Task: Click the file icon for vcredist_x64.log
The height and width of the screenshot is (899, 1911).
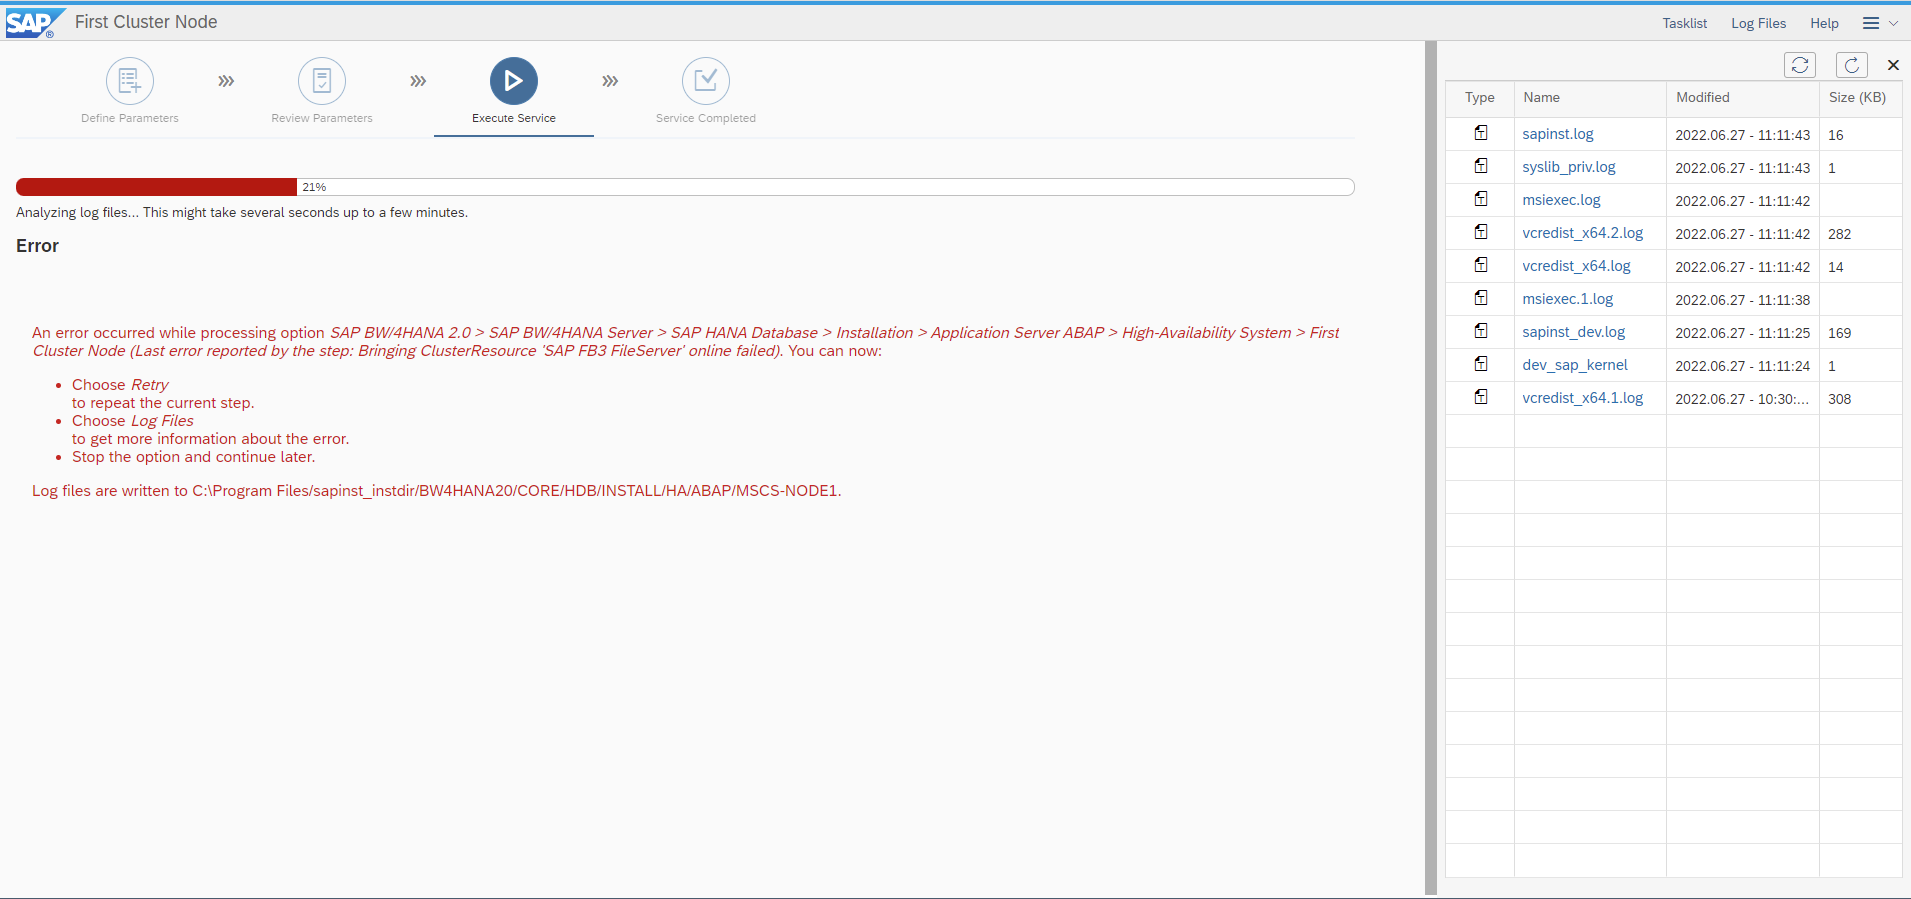Action: [1481, 265]
